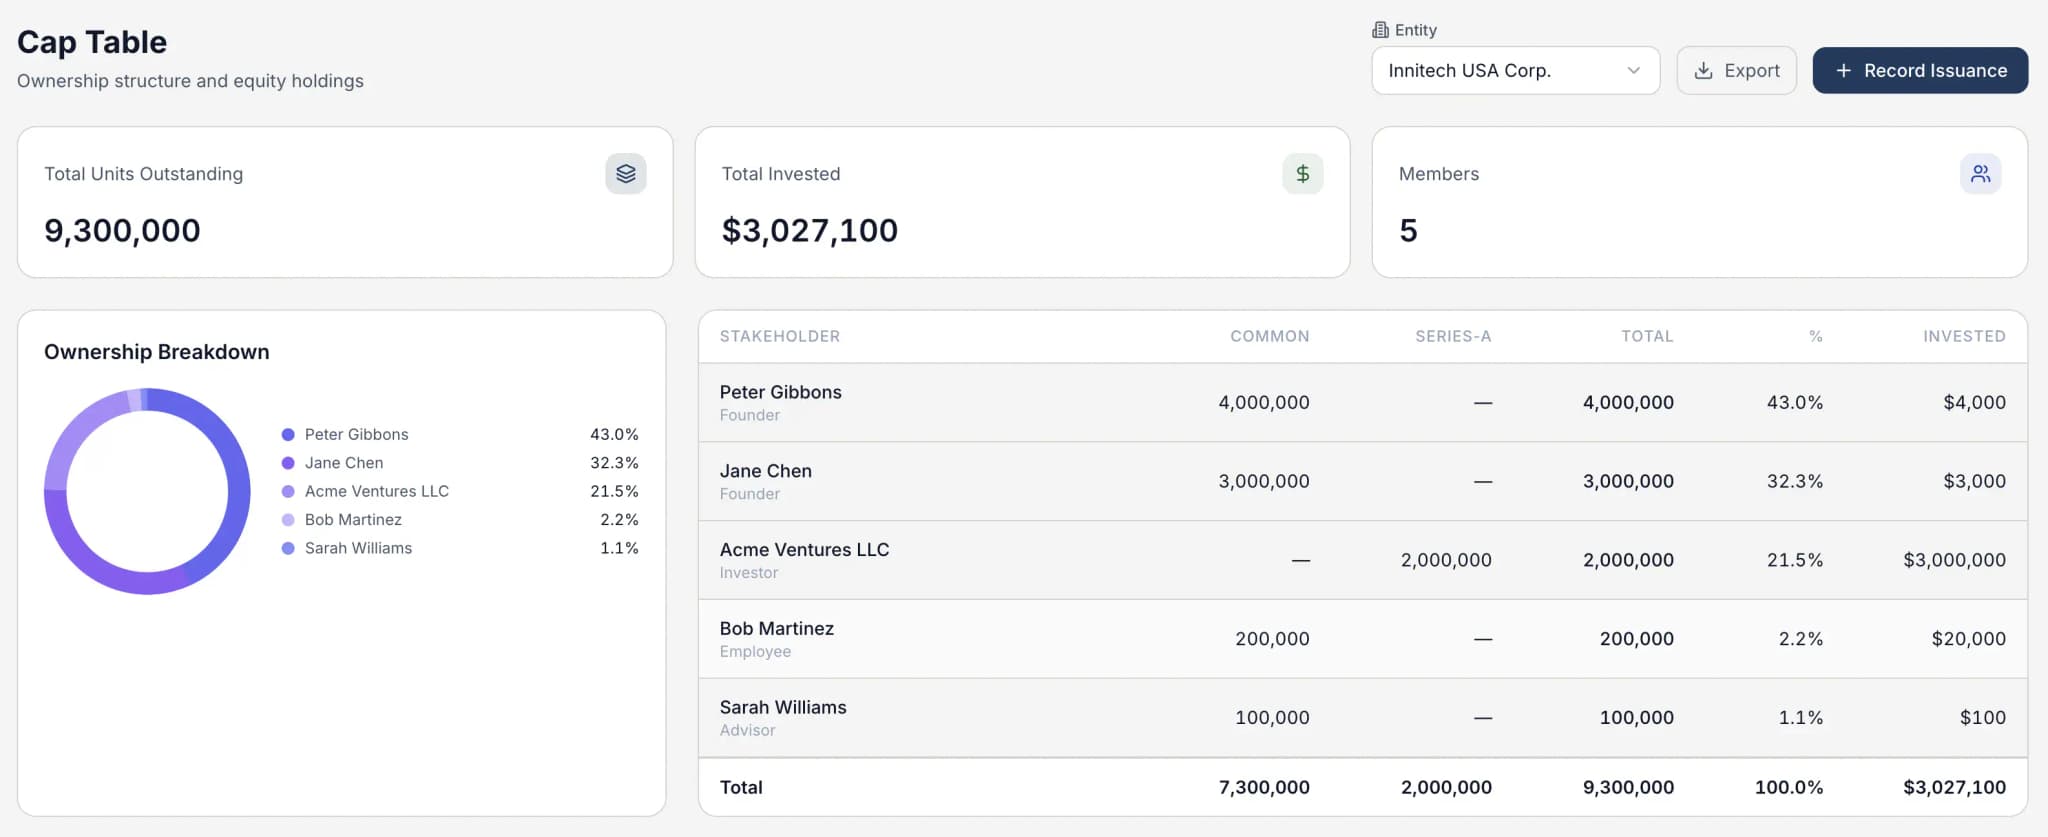The width and height of the screenshot is (2048, 837).
Task: Click the layers icon in Total Units card
Action: click(625, 174)
